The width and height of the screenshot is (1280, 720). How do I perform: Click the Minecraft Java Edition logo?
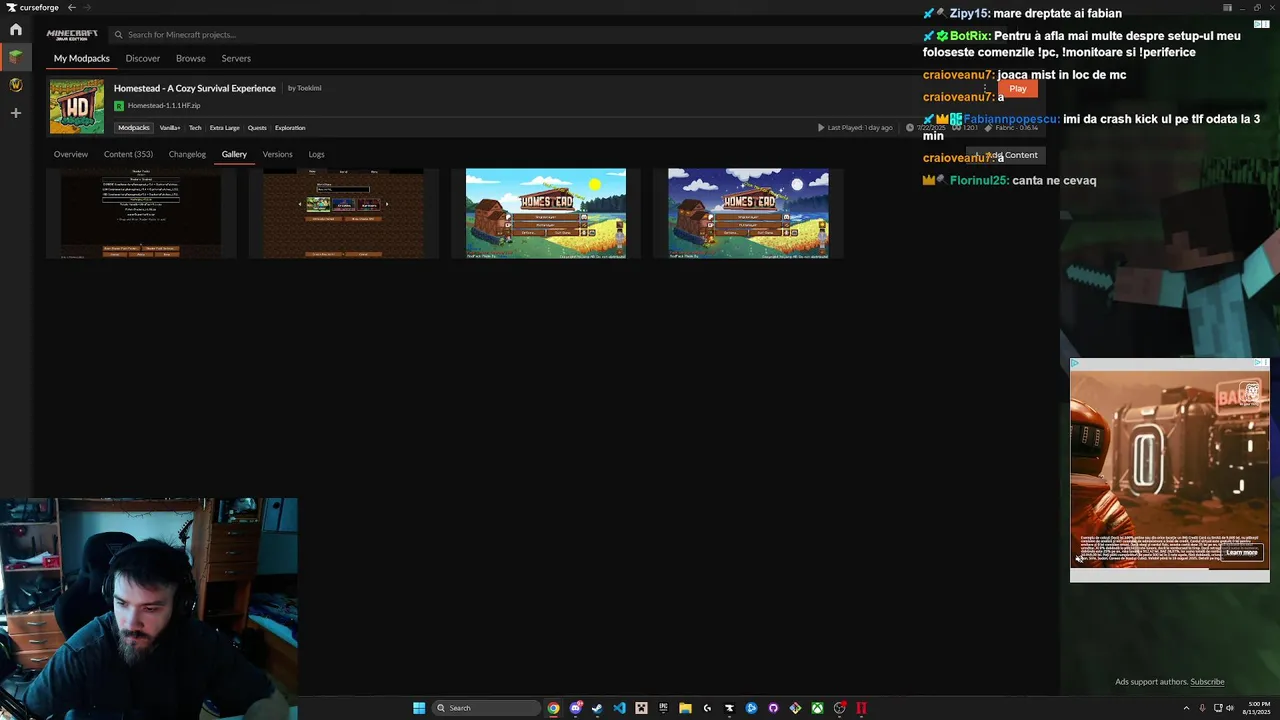[x=72, y=35]
